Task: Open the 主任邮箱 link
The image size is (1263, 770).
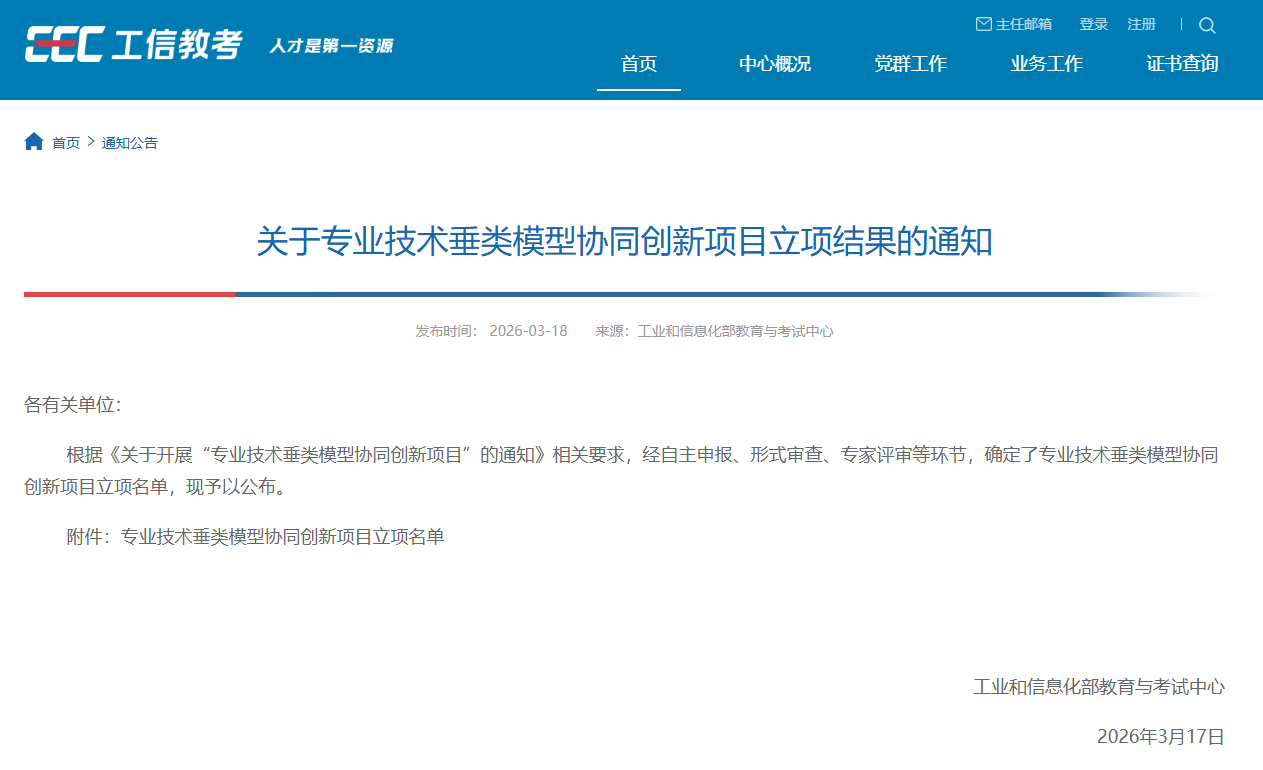Action: [x=1023, y=24]
